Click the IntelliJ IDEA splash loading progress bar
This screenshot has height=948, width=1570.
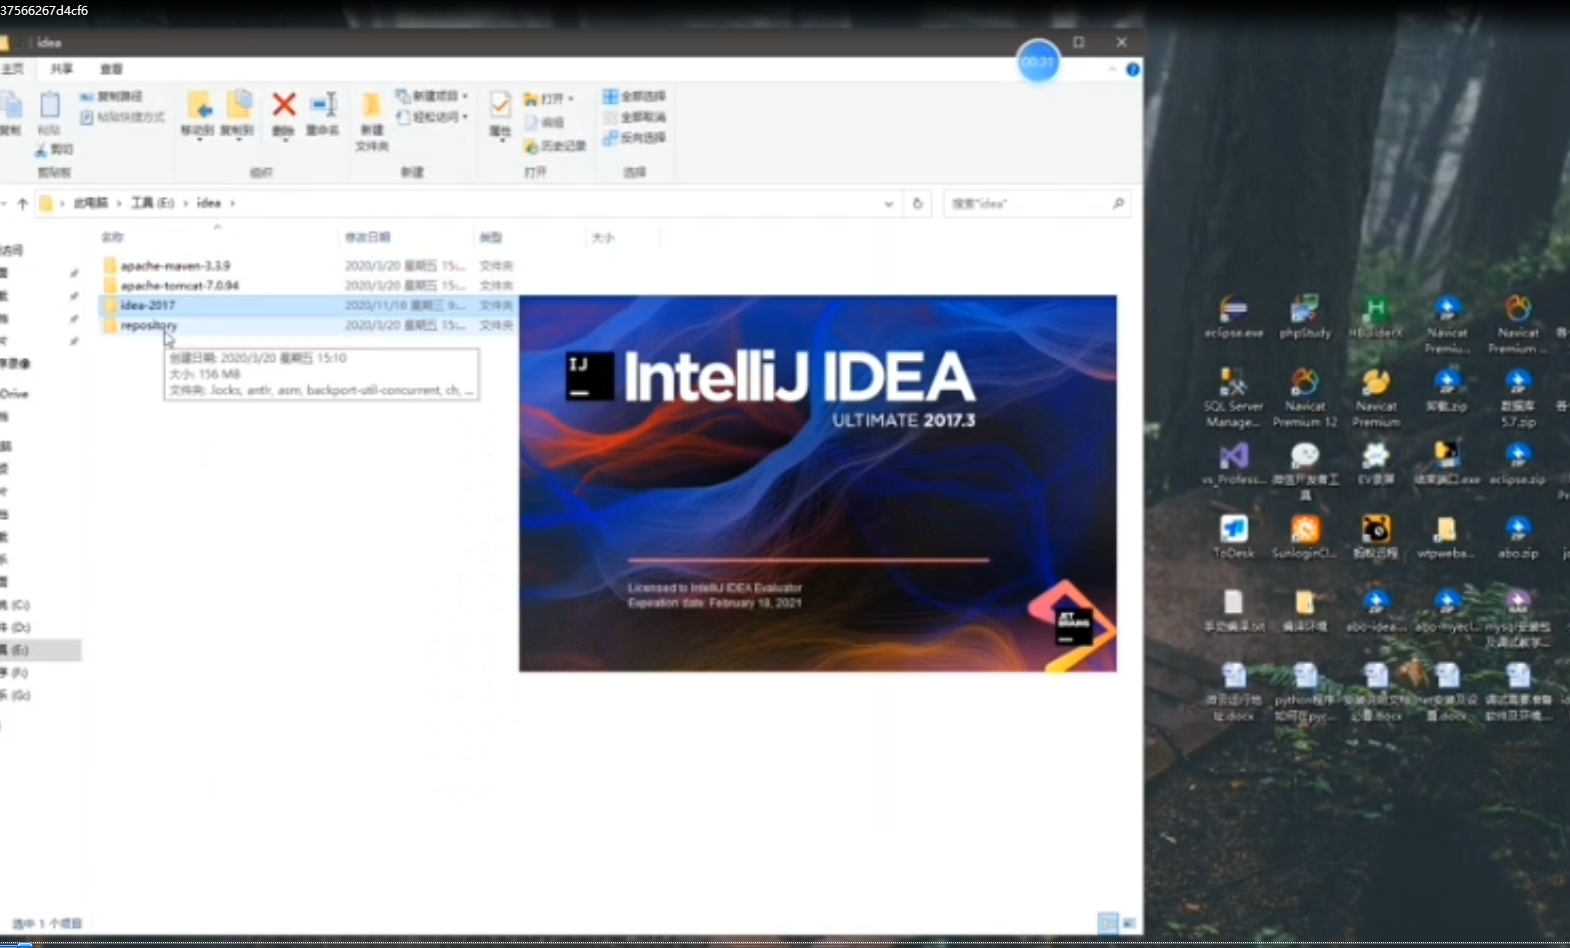click(808, 560)
